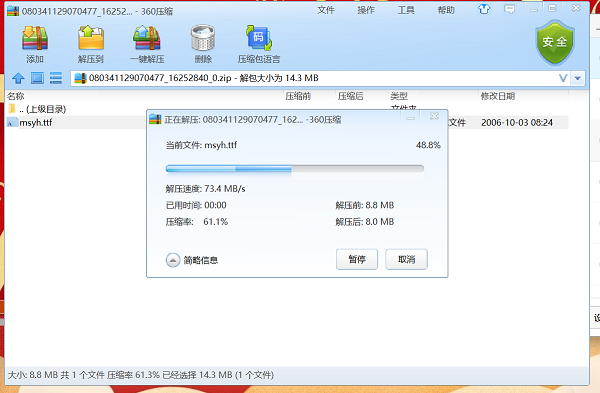Open the 工具 menu
This screenshot has height=393, width=600.
[x=406, y=10]
